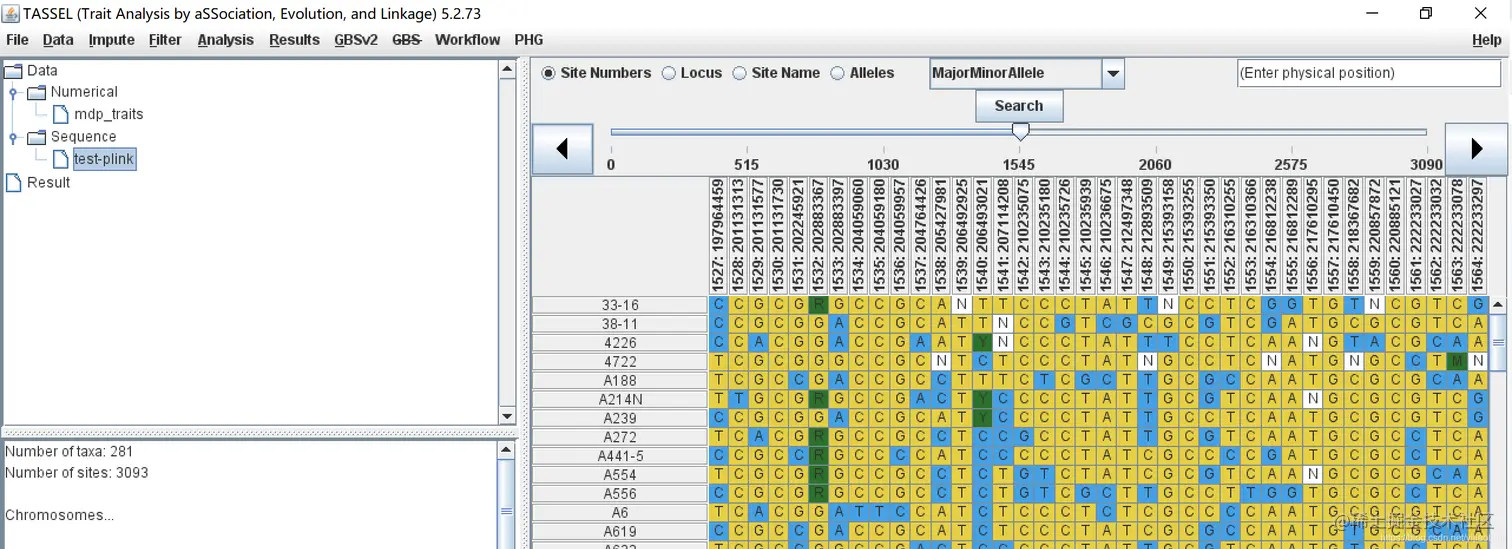1512x549 pixels.
Task: Select the Locus radio button
Action: pyautogui.click(x=668, y=73)
